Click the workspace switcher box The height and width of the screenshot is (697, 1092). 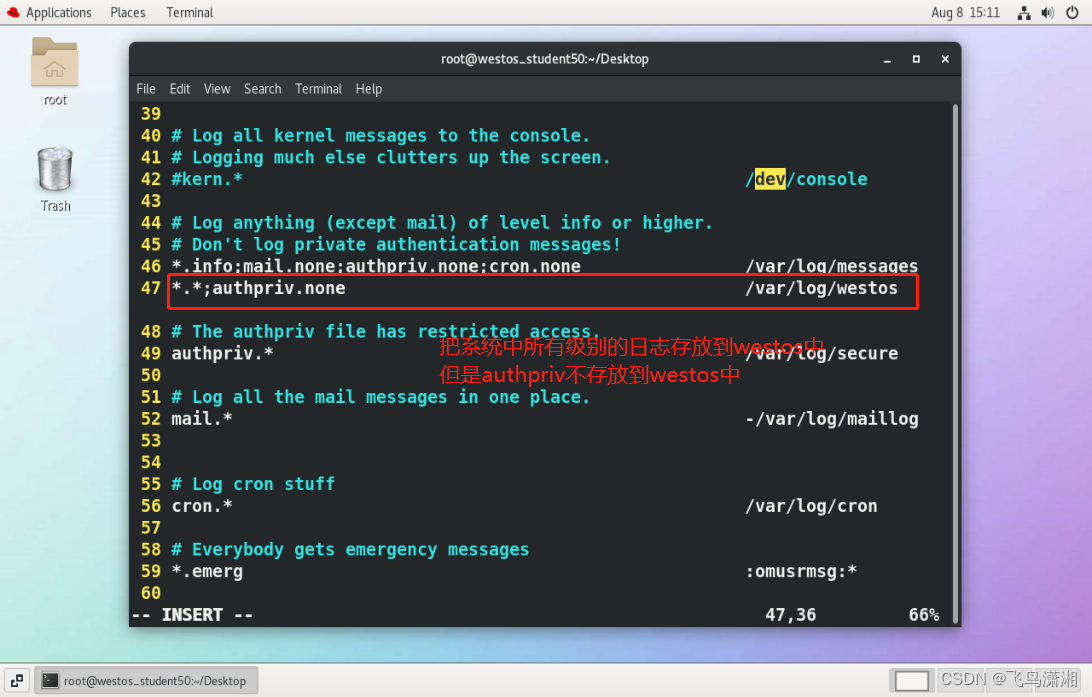[912, 680]
